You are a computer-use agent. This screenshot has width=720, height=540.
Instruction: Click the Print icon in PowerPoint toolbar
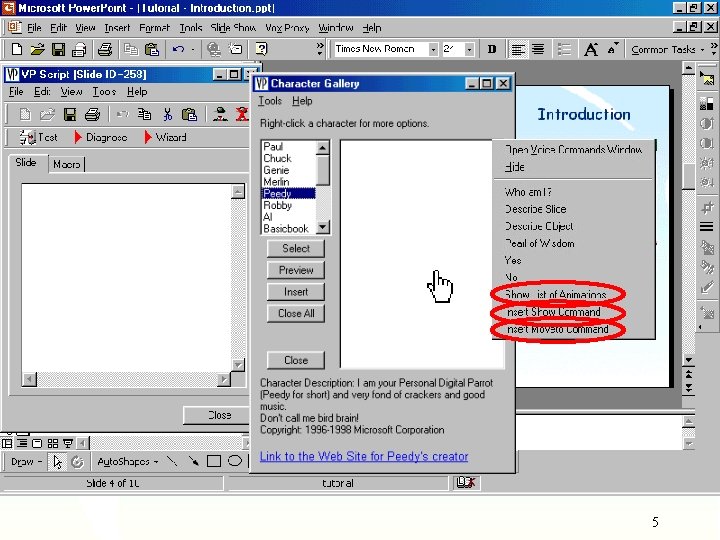pos(105,49)
